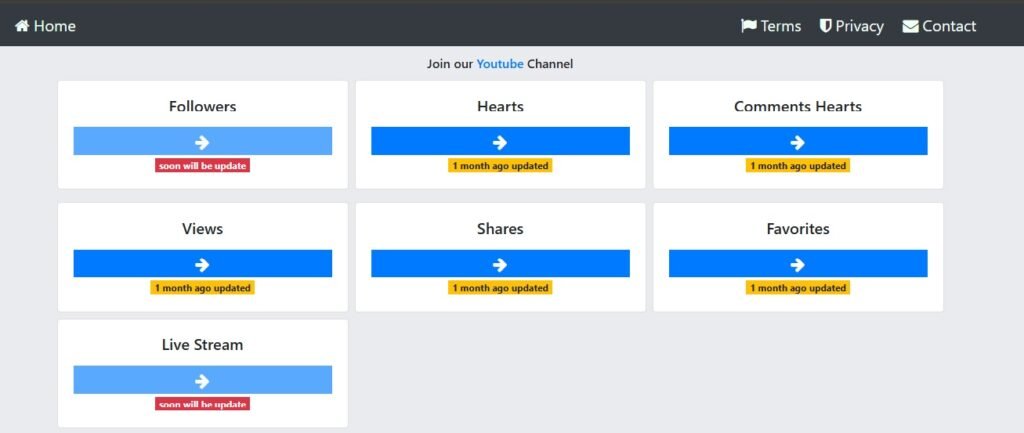Click the shield icon beside Privacy
The width and height of the screenshot is (1024, 433).
click(825, 26)
